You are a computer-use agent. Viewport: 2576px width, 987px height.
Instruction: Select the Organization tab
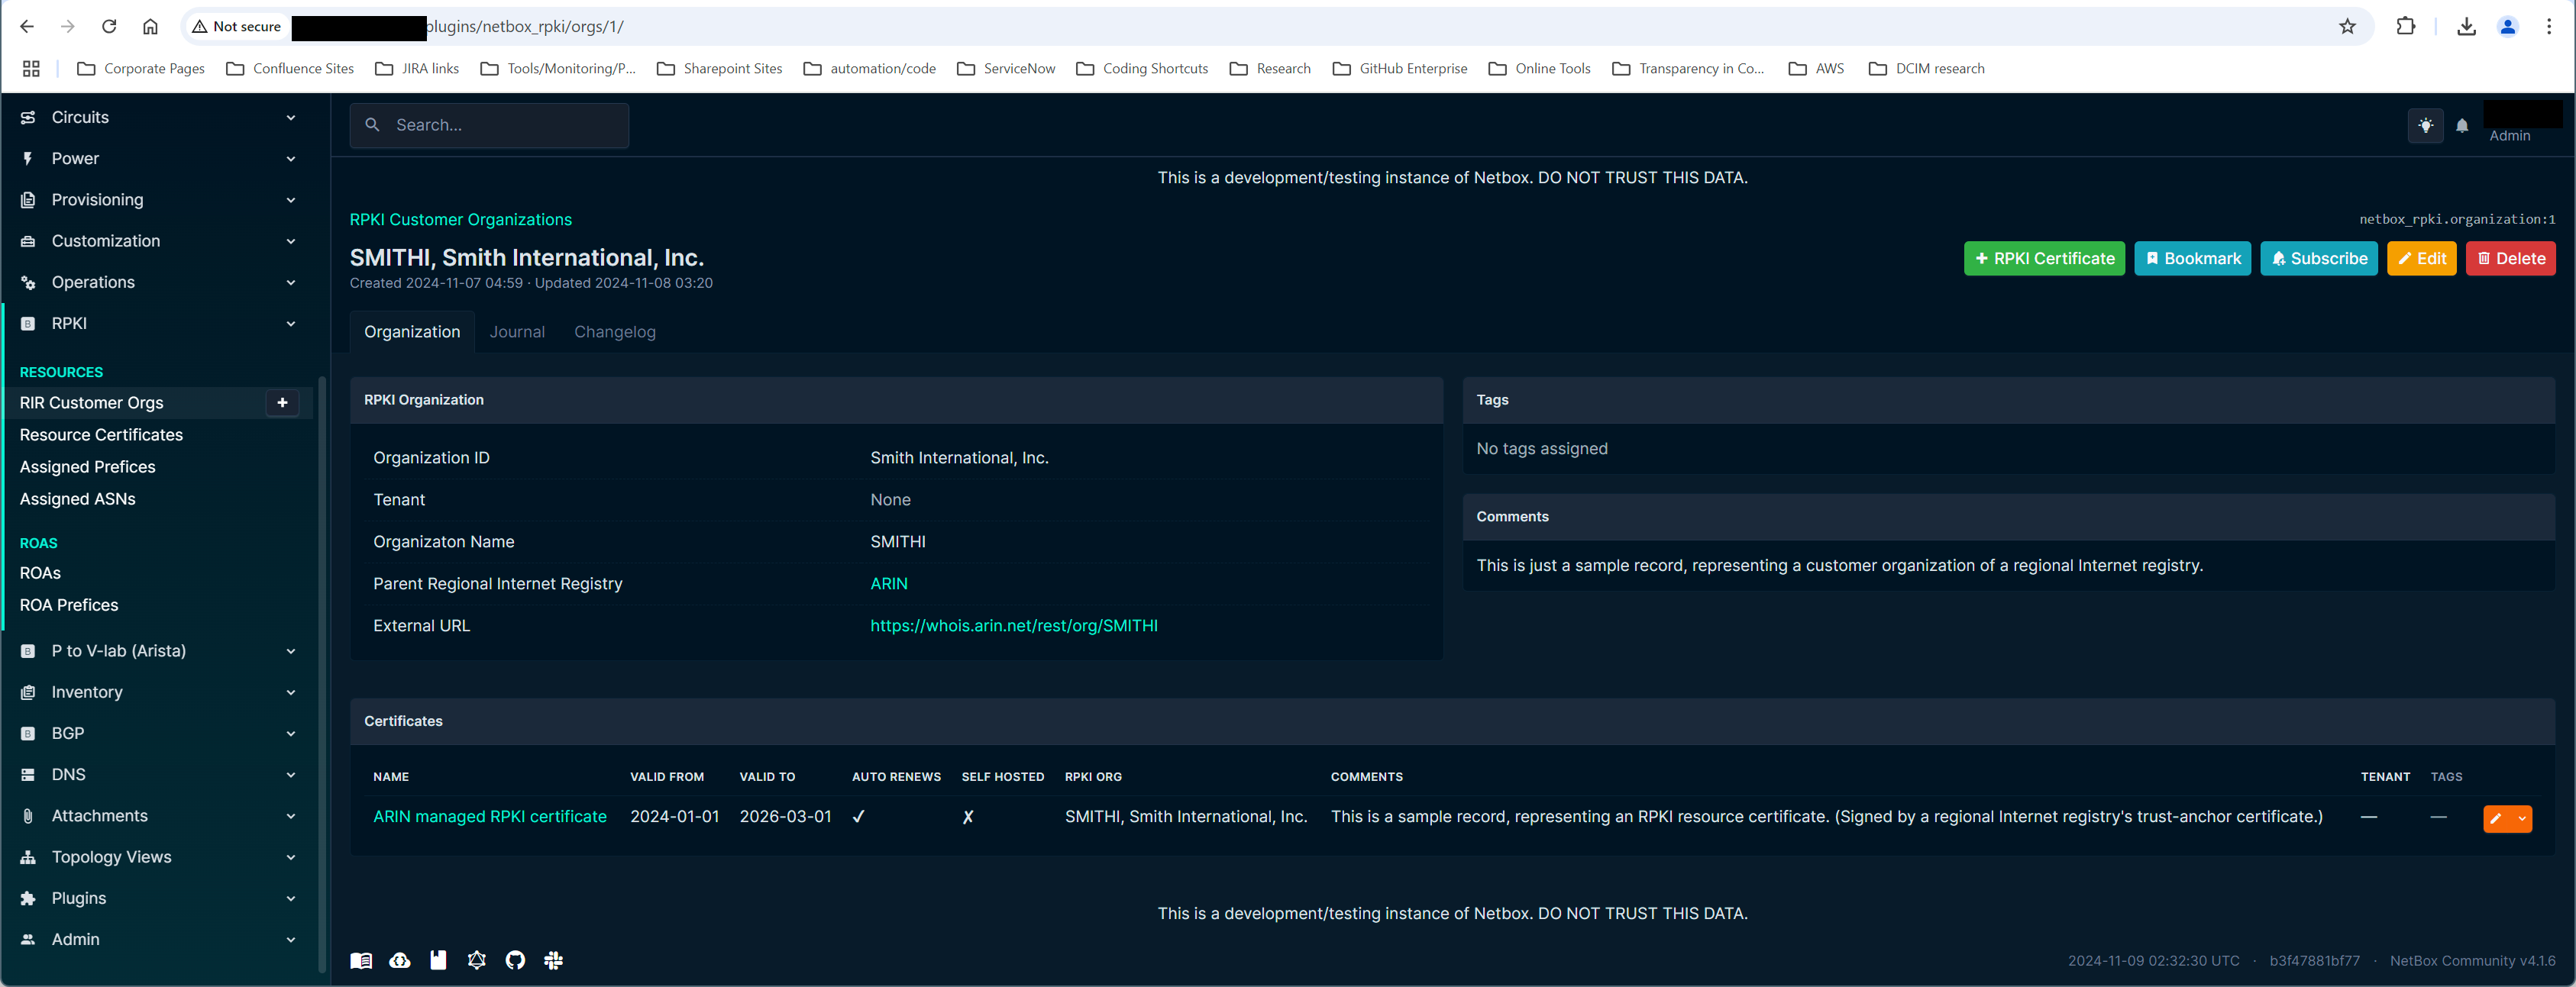pos(412,332)
